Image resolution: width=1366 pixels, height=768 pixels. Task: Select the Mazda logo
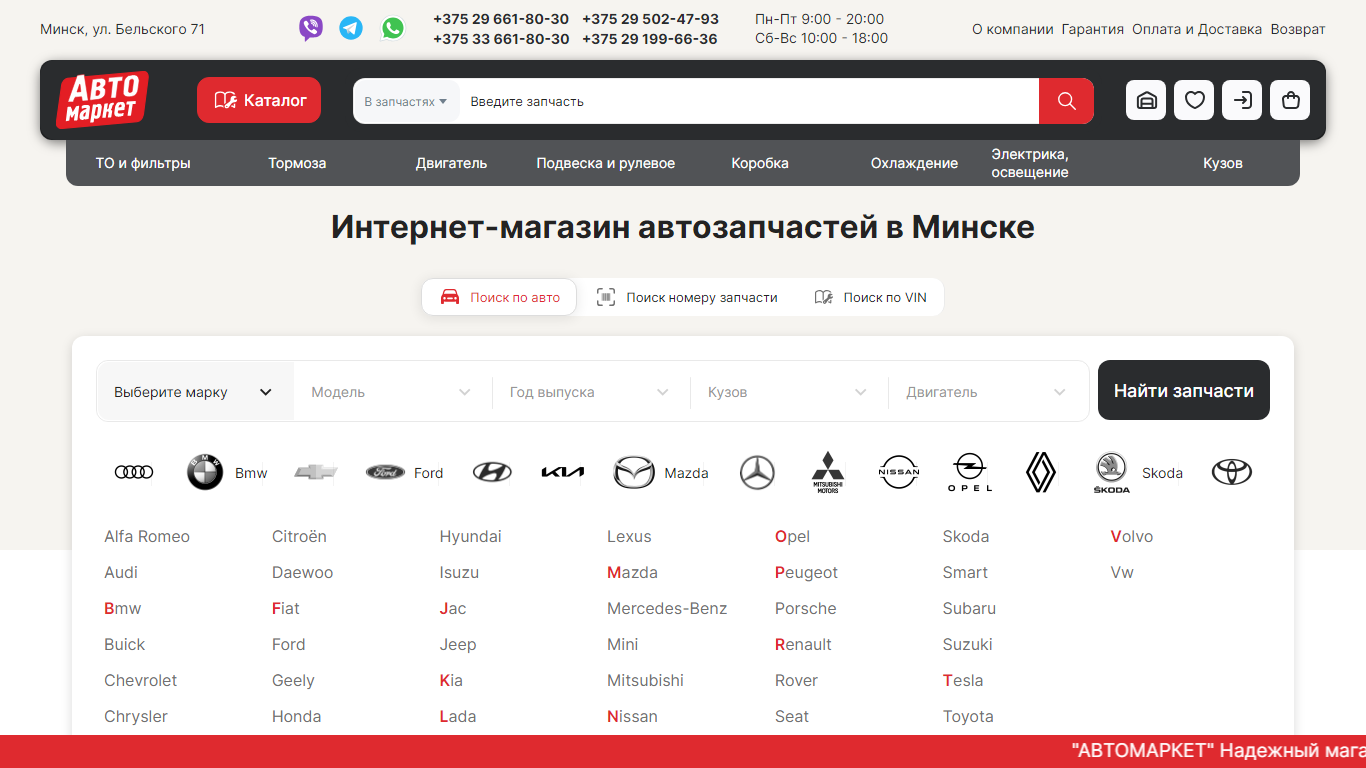click(634, 472)
